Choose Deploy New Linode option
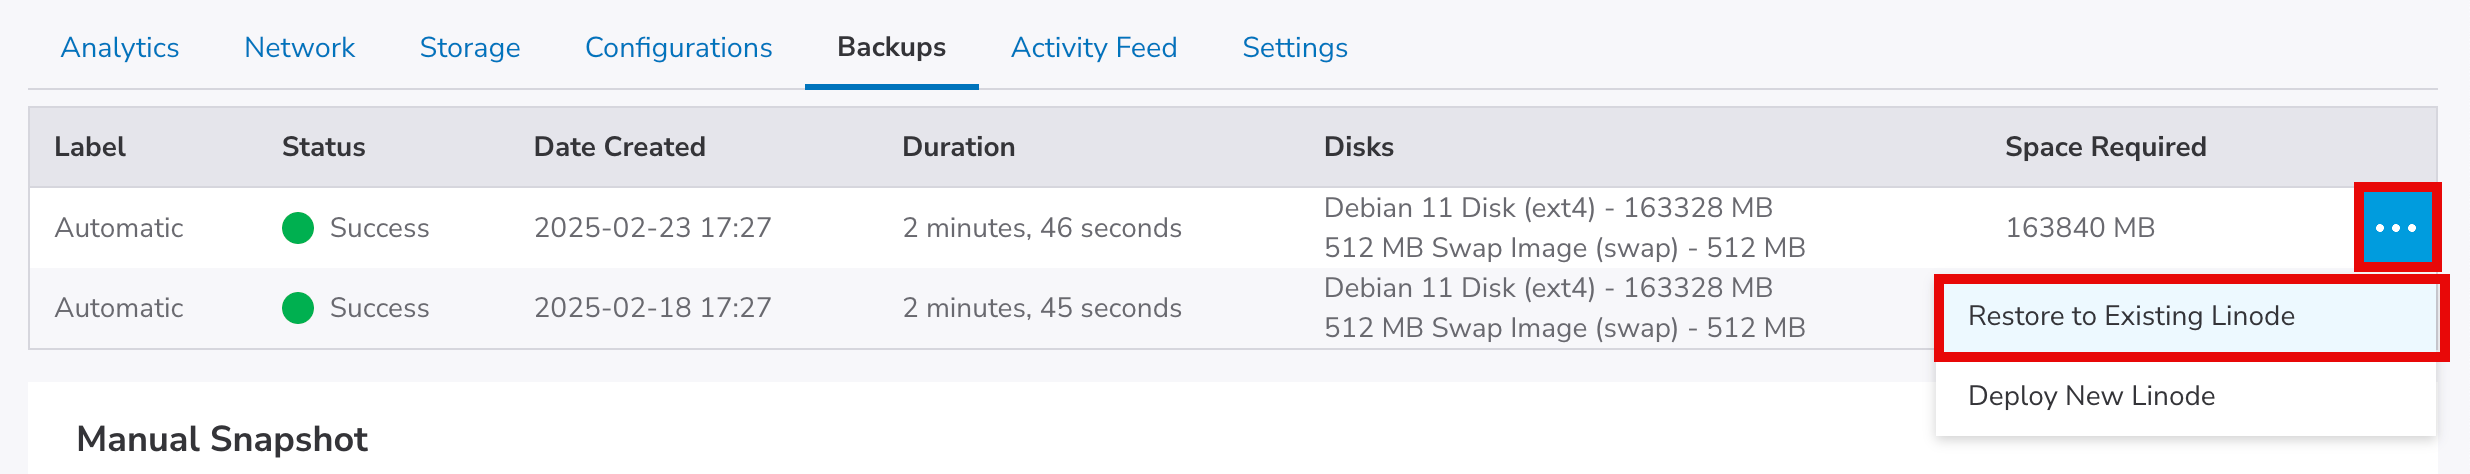 click(2090, 397)
